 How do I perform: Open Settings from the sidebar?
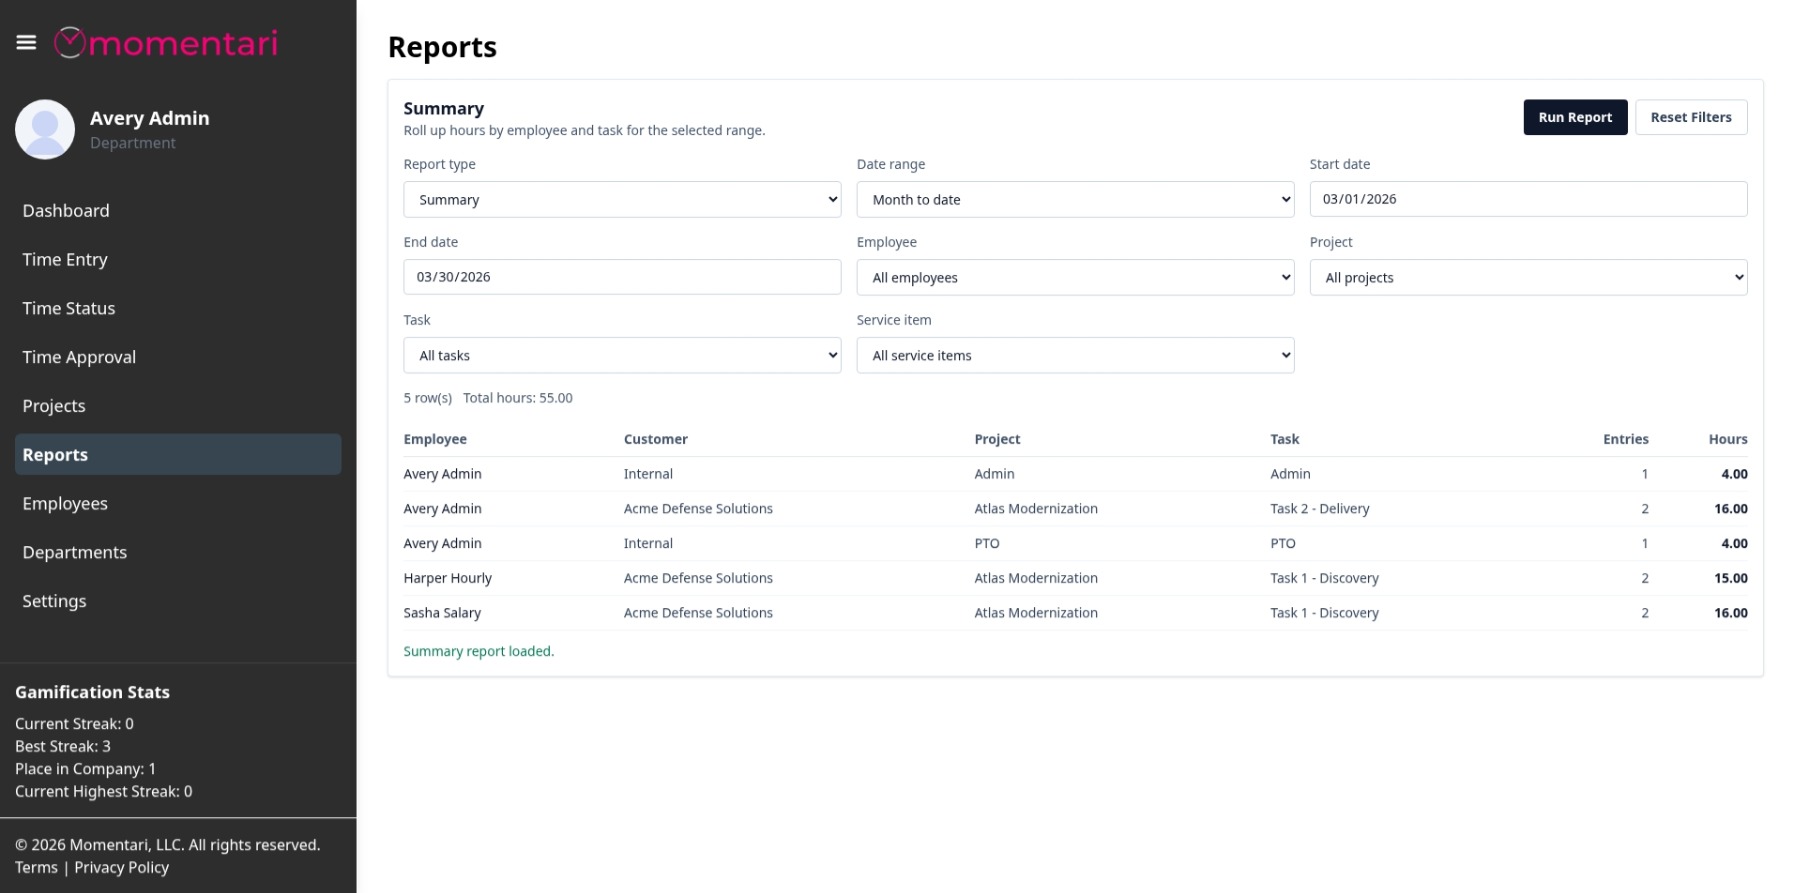point(54,601)
